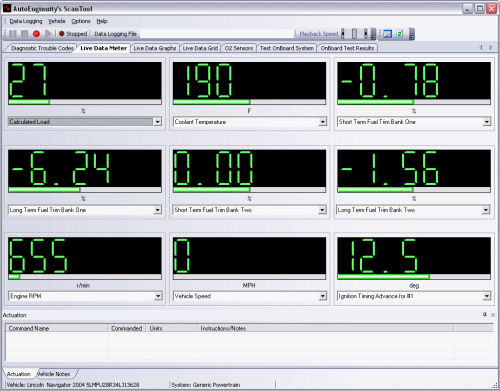The image size is (500, 391).
Task: Switch to Diagnostic Trouble Codes tab
Action: pos(42,48)
